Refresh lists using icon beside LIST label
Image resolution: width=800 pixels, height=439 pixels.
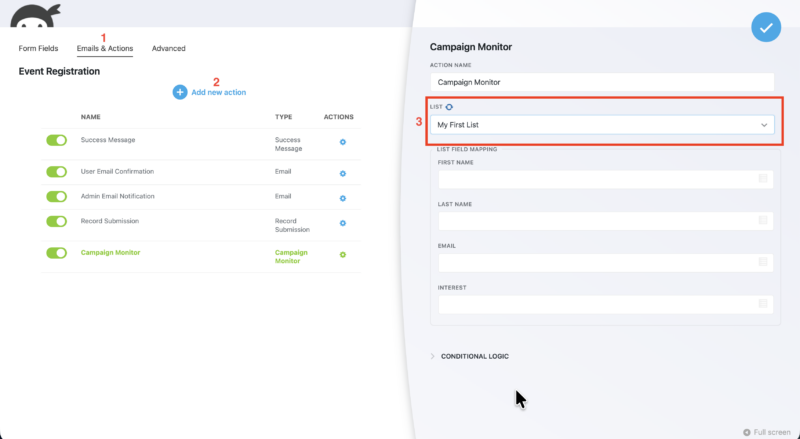click(x=449, y=107)
